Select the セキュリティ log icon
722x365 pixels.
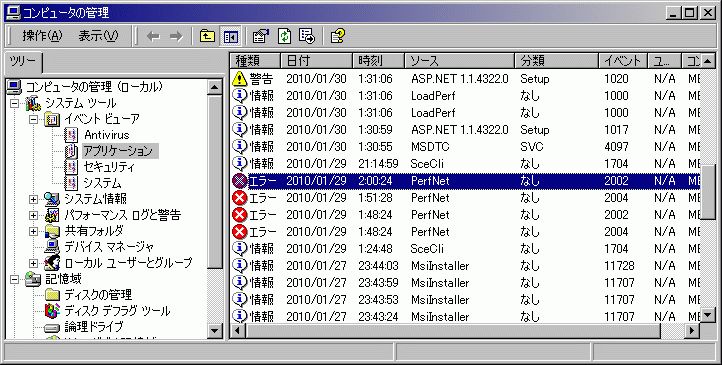tap(71, 167)
